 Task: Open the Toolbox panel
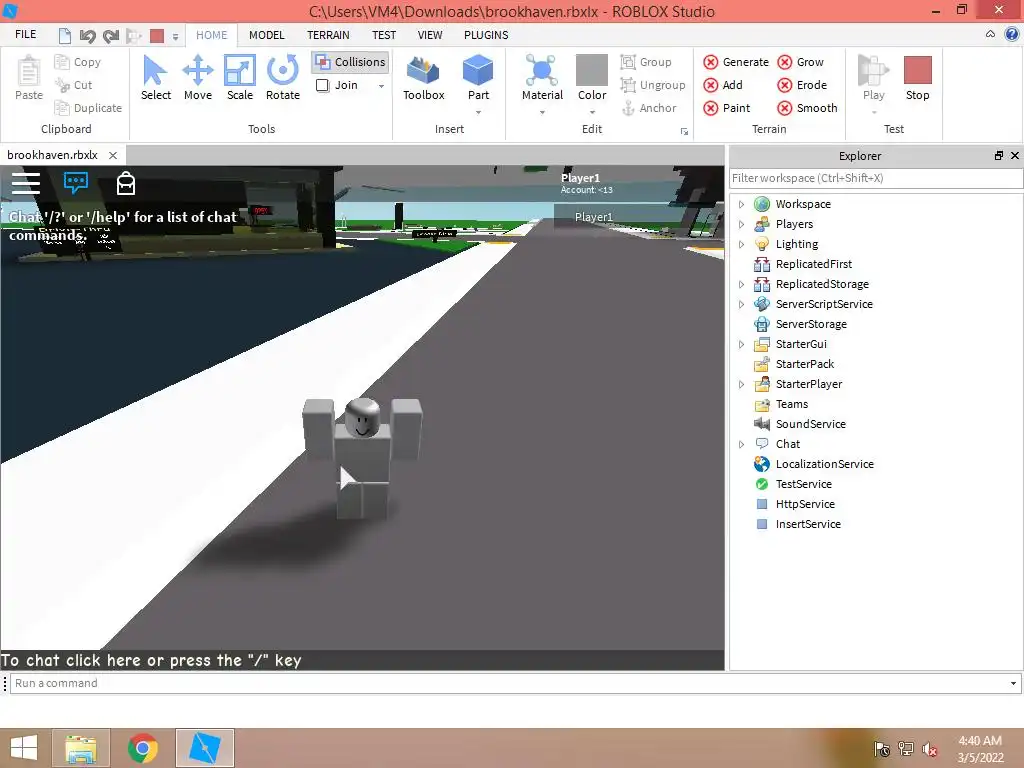tap(423, 78)
